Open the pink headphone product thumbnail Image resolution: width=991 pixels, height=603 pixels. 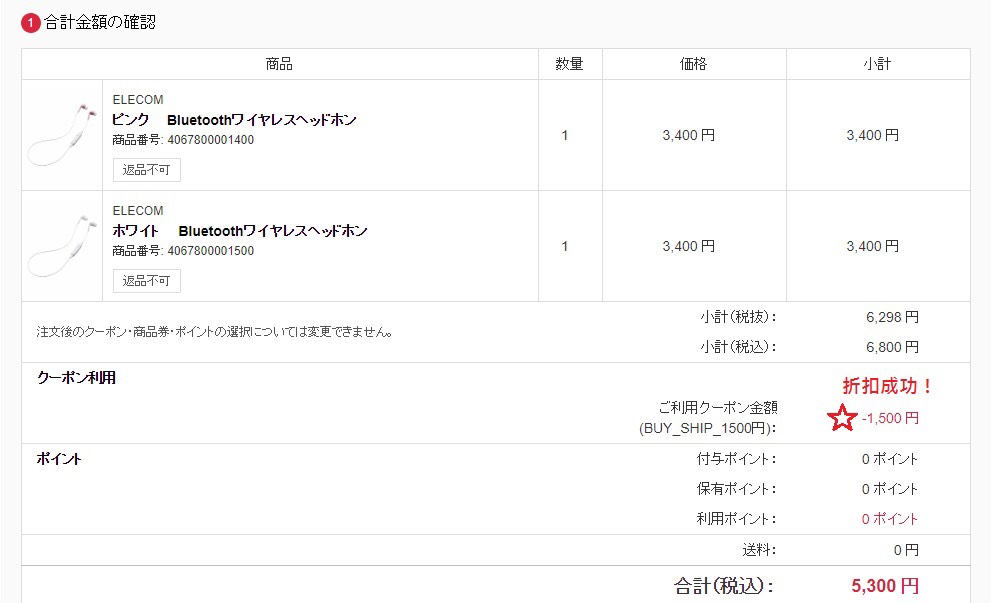(62, 135)
